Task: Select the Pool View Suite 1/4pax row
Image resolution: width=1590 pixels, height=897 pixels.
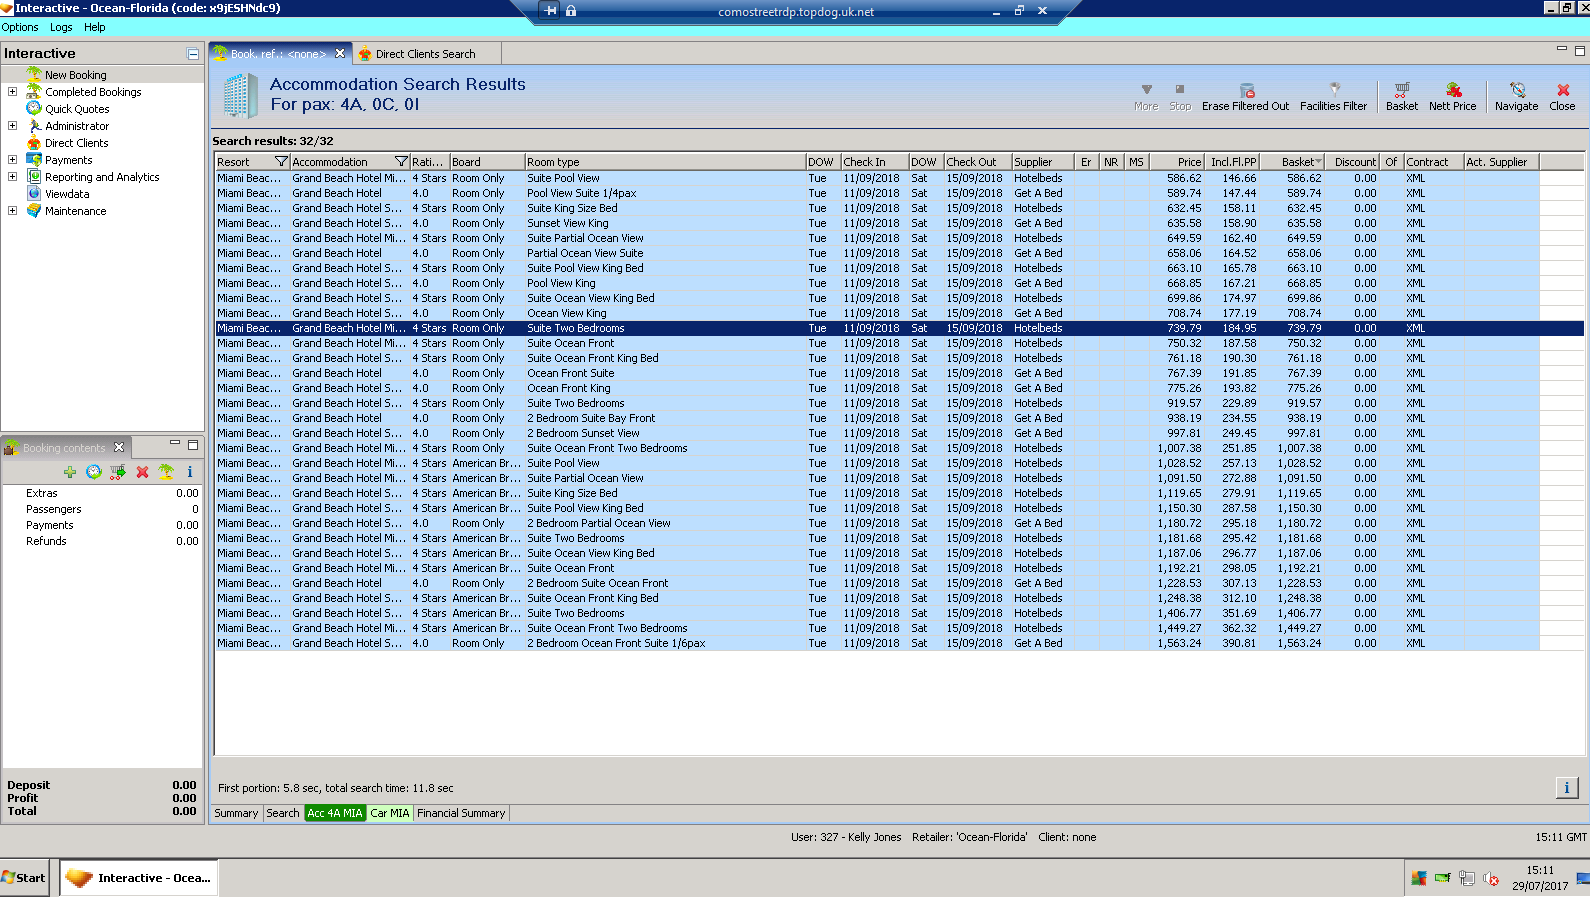Action: coord(877,193)
